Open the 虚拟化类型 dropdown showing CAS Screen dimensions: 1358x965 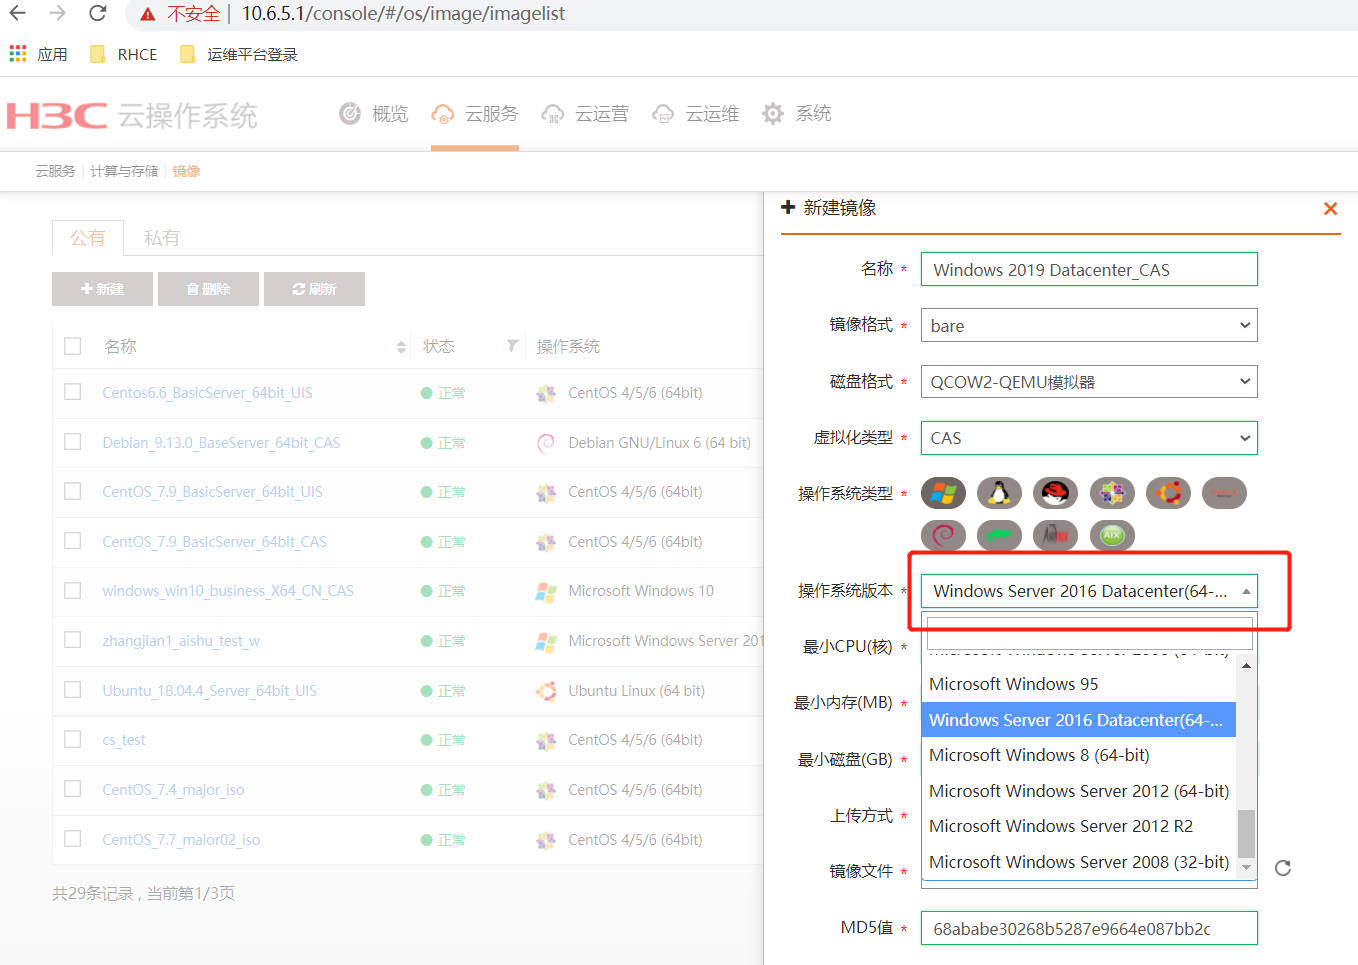(x=1089, y=438)
